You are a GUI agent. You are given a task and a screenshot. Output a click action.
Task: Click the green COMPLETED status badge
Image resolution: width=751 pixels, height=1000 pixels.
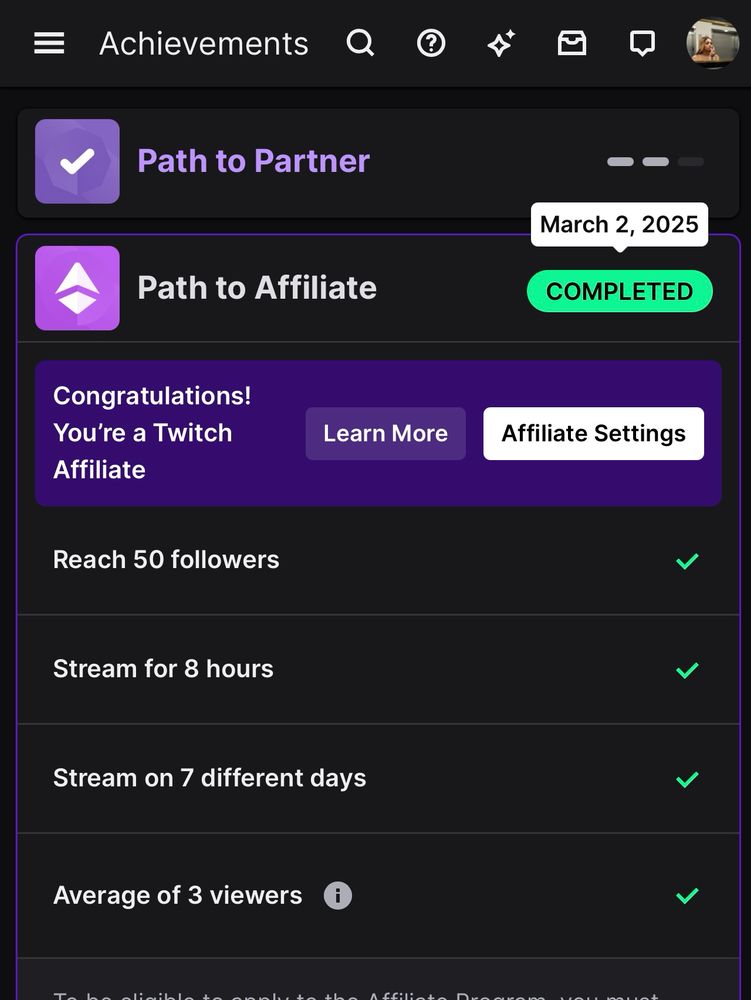(620, 291)
